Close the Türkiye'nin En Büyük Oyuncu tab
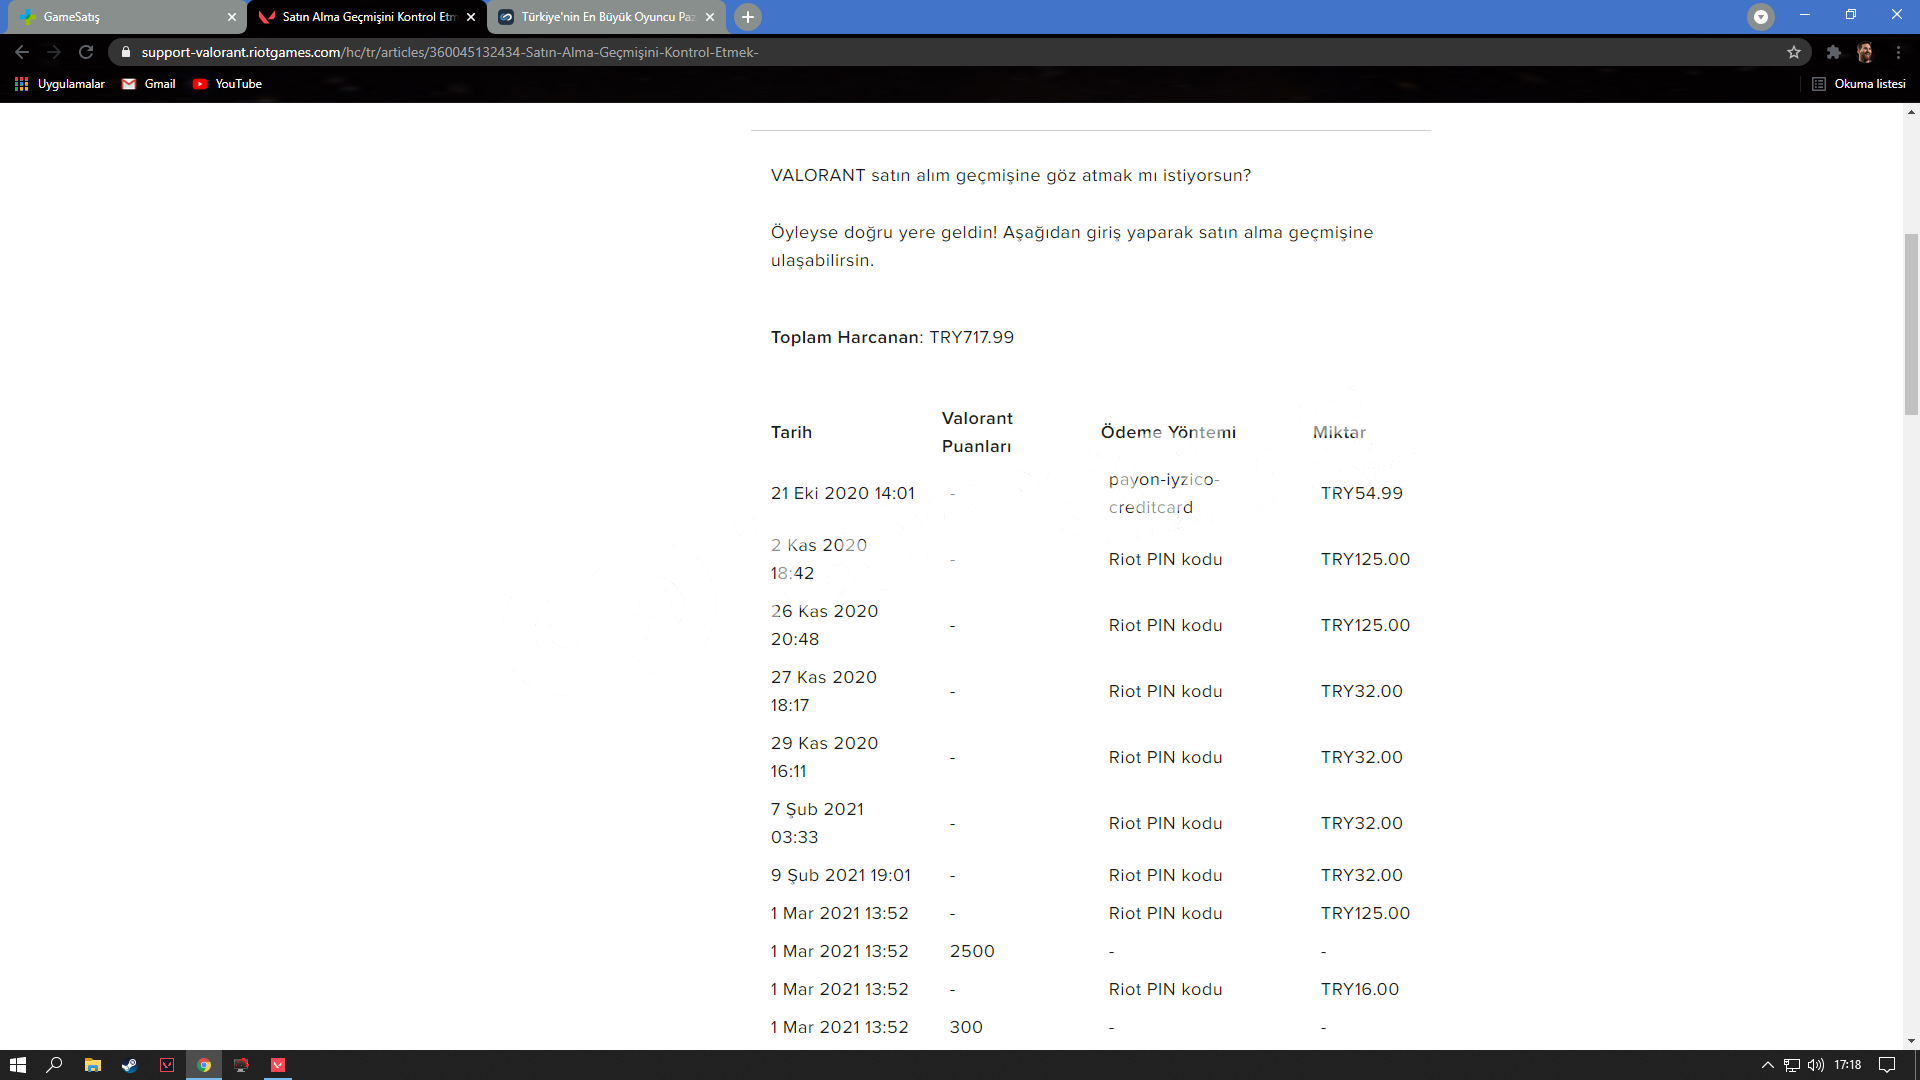The height and width of the screenshot is (1080, 1920). tap(710, 17)
